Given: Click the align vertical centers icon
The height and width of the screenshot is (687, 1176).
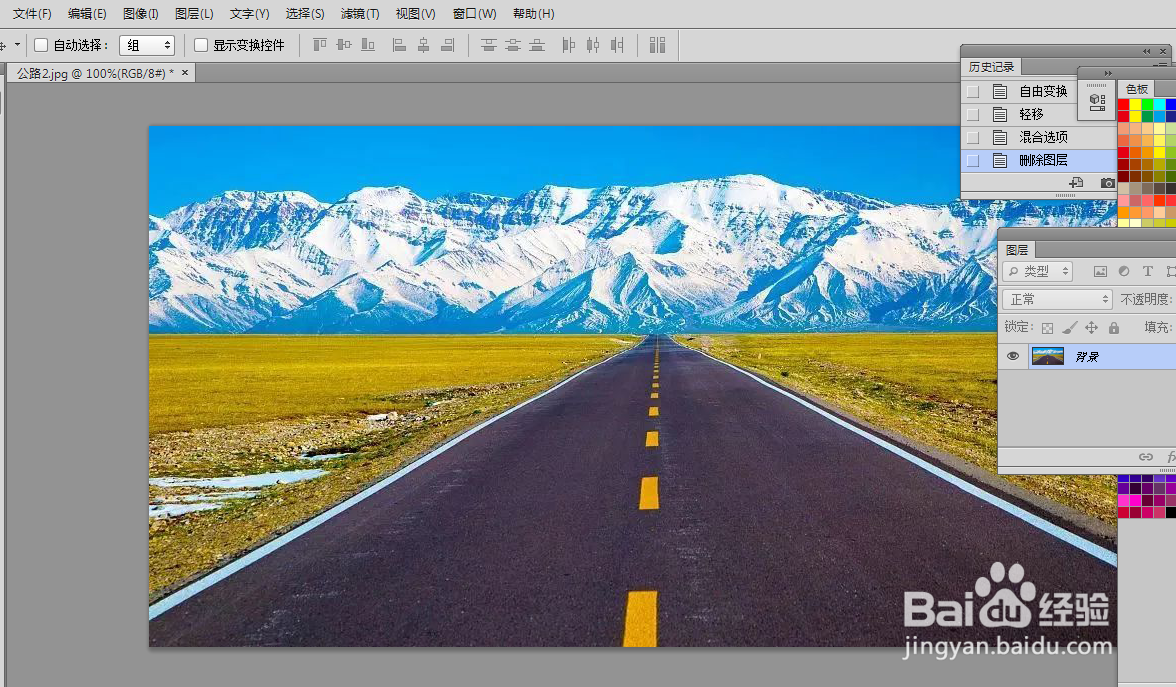Looking at the screenshot, I should (x=344, y=45).
